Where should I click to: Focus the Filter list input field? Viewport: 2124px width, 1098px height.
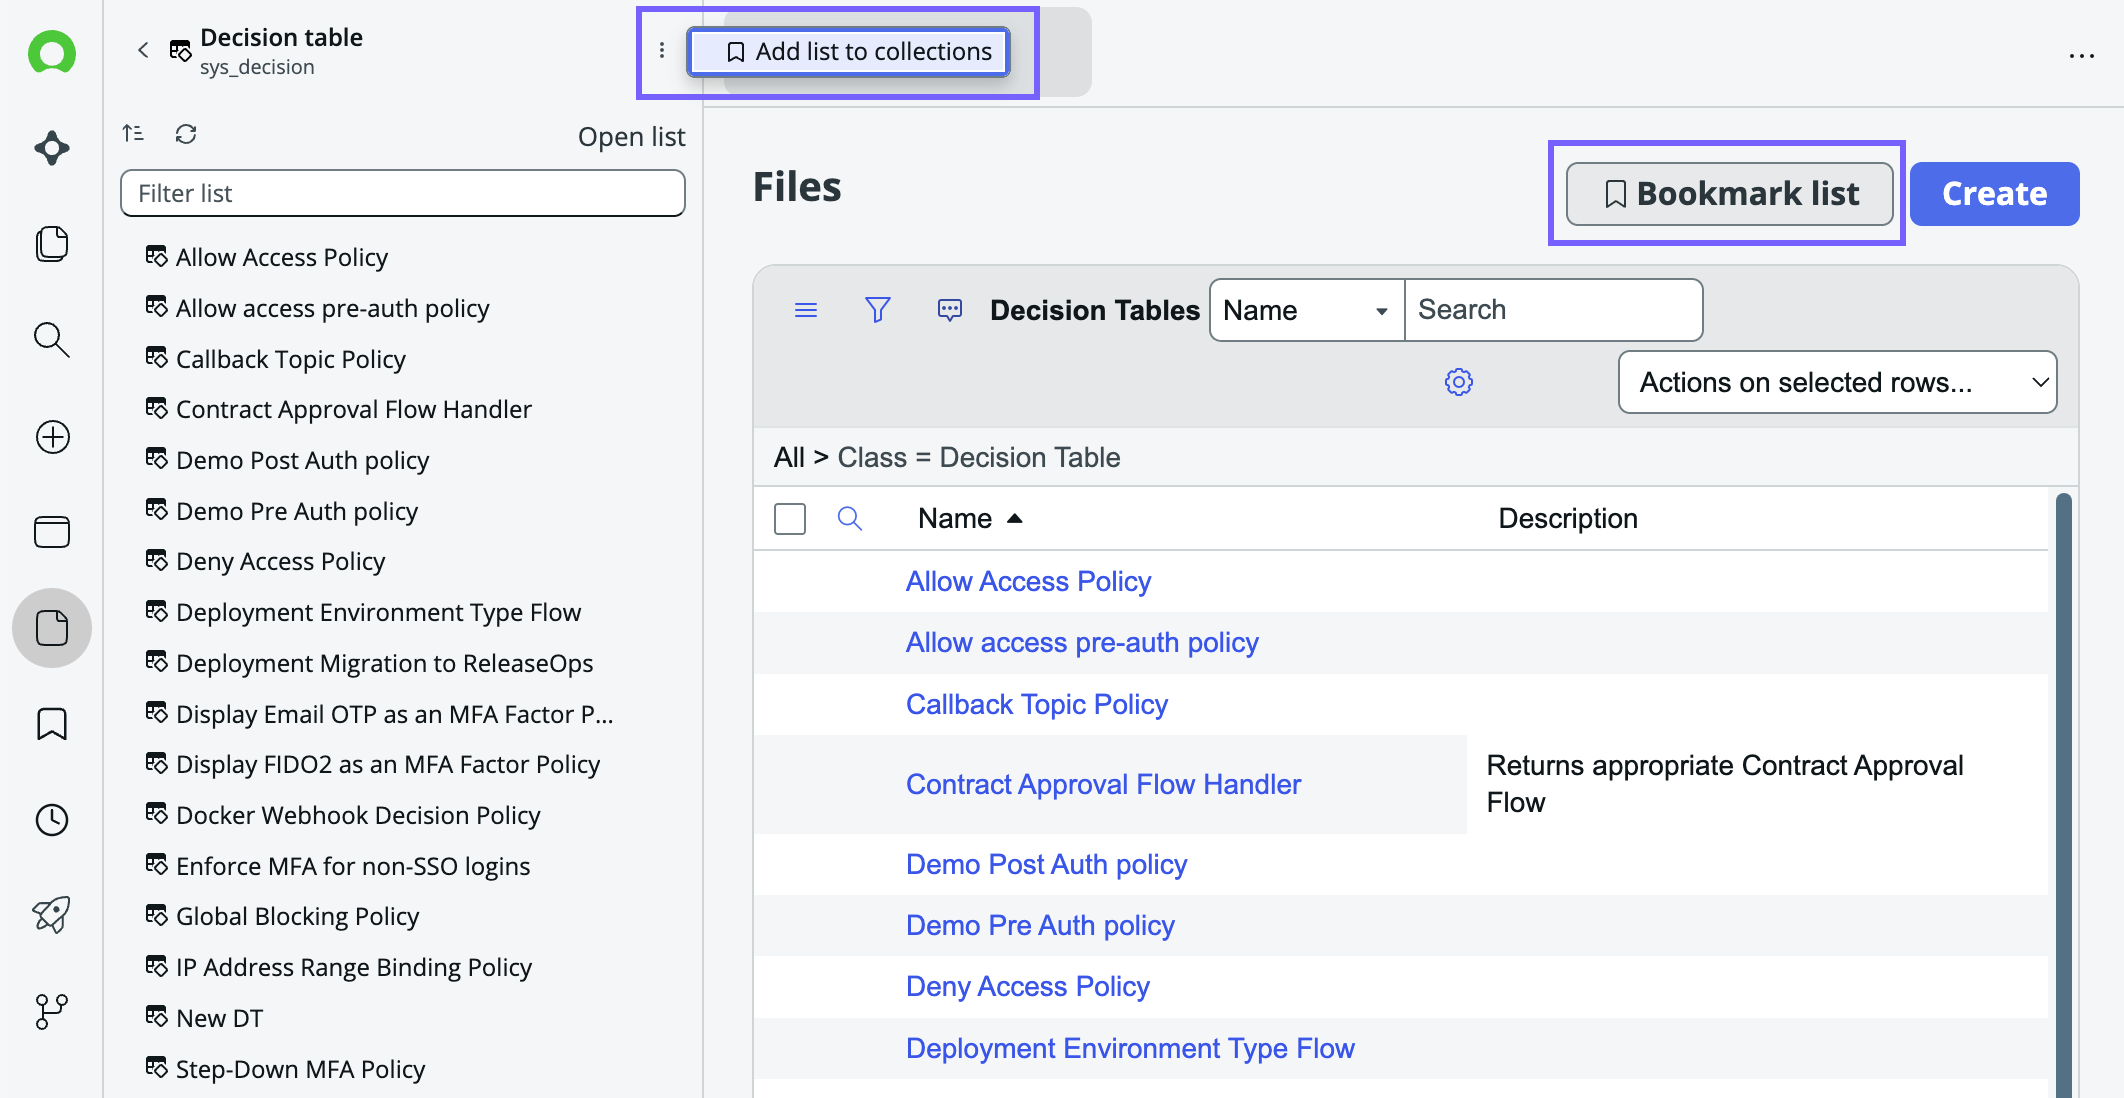[x=402, y=193]
